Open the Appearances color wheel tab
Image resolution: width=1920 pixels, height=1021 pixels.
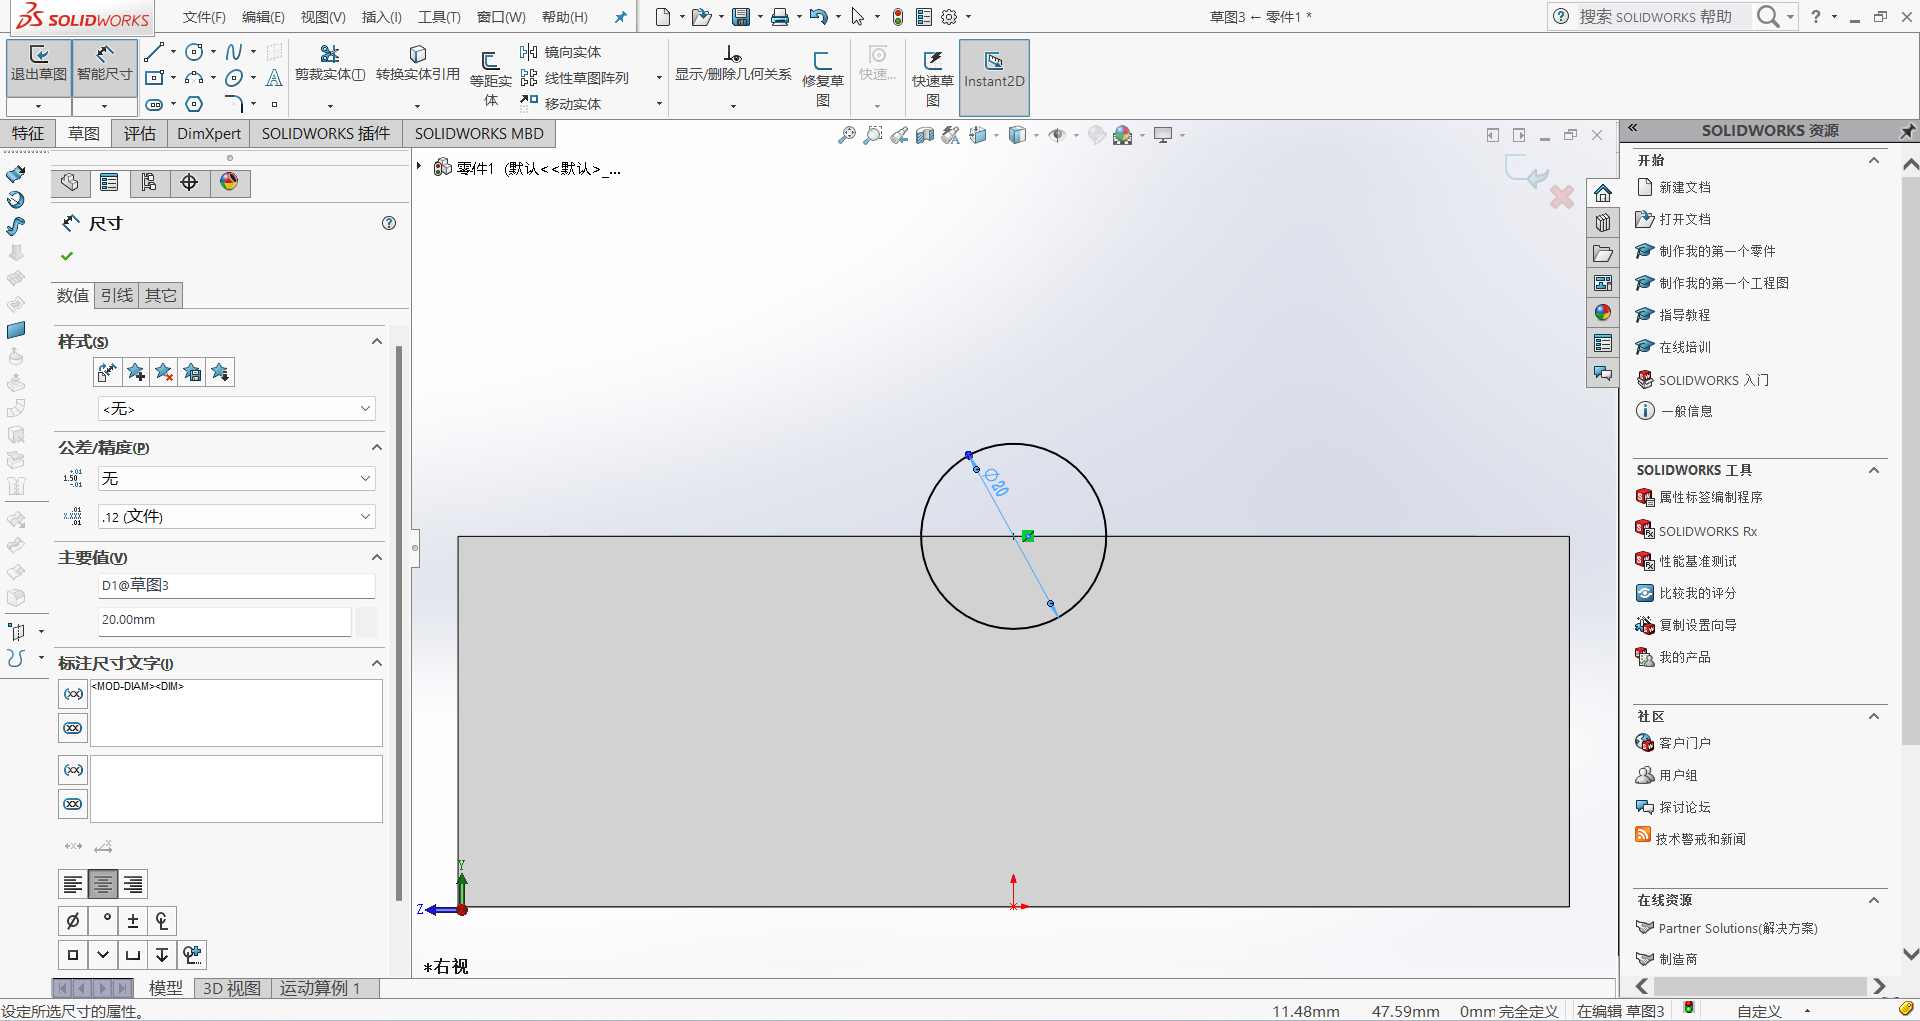(x=229, y=182)
